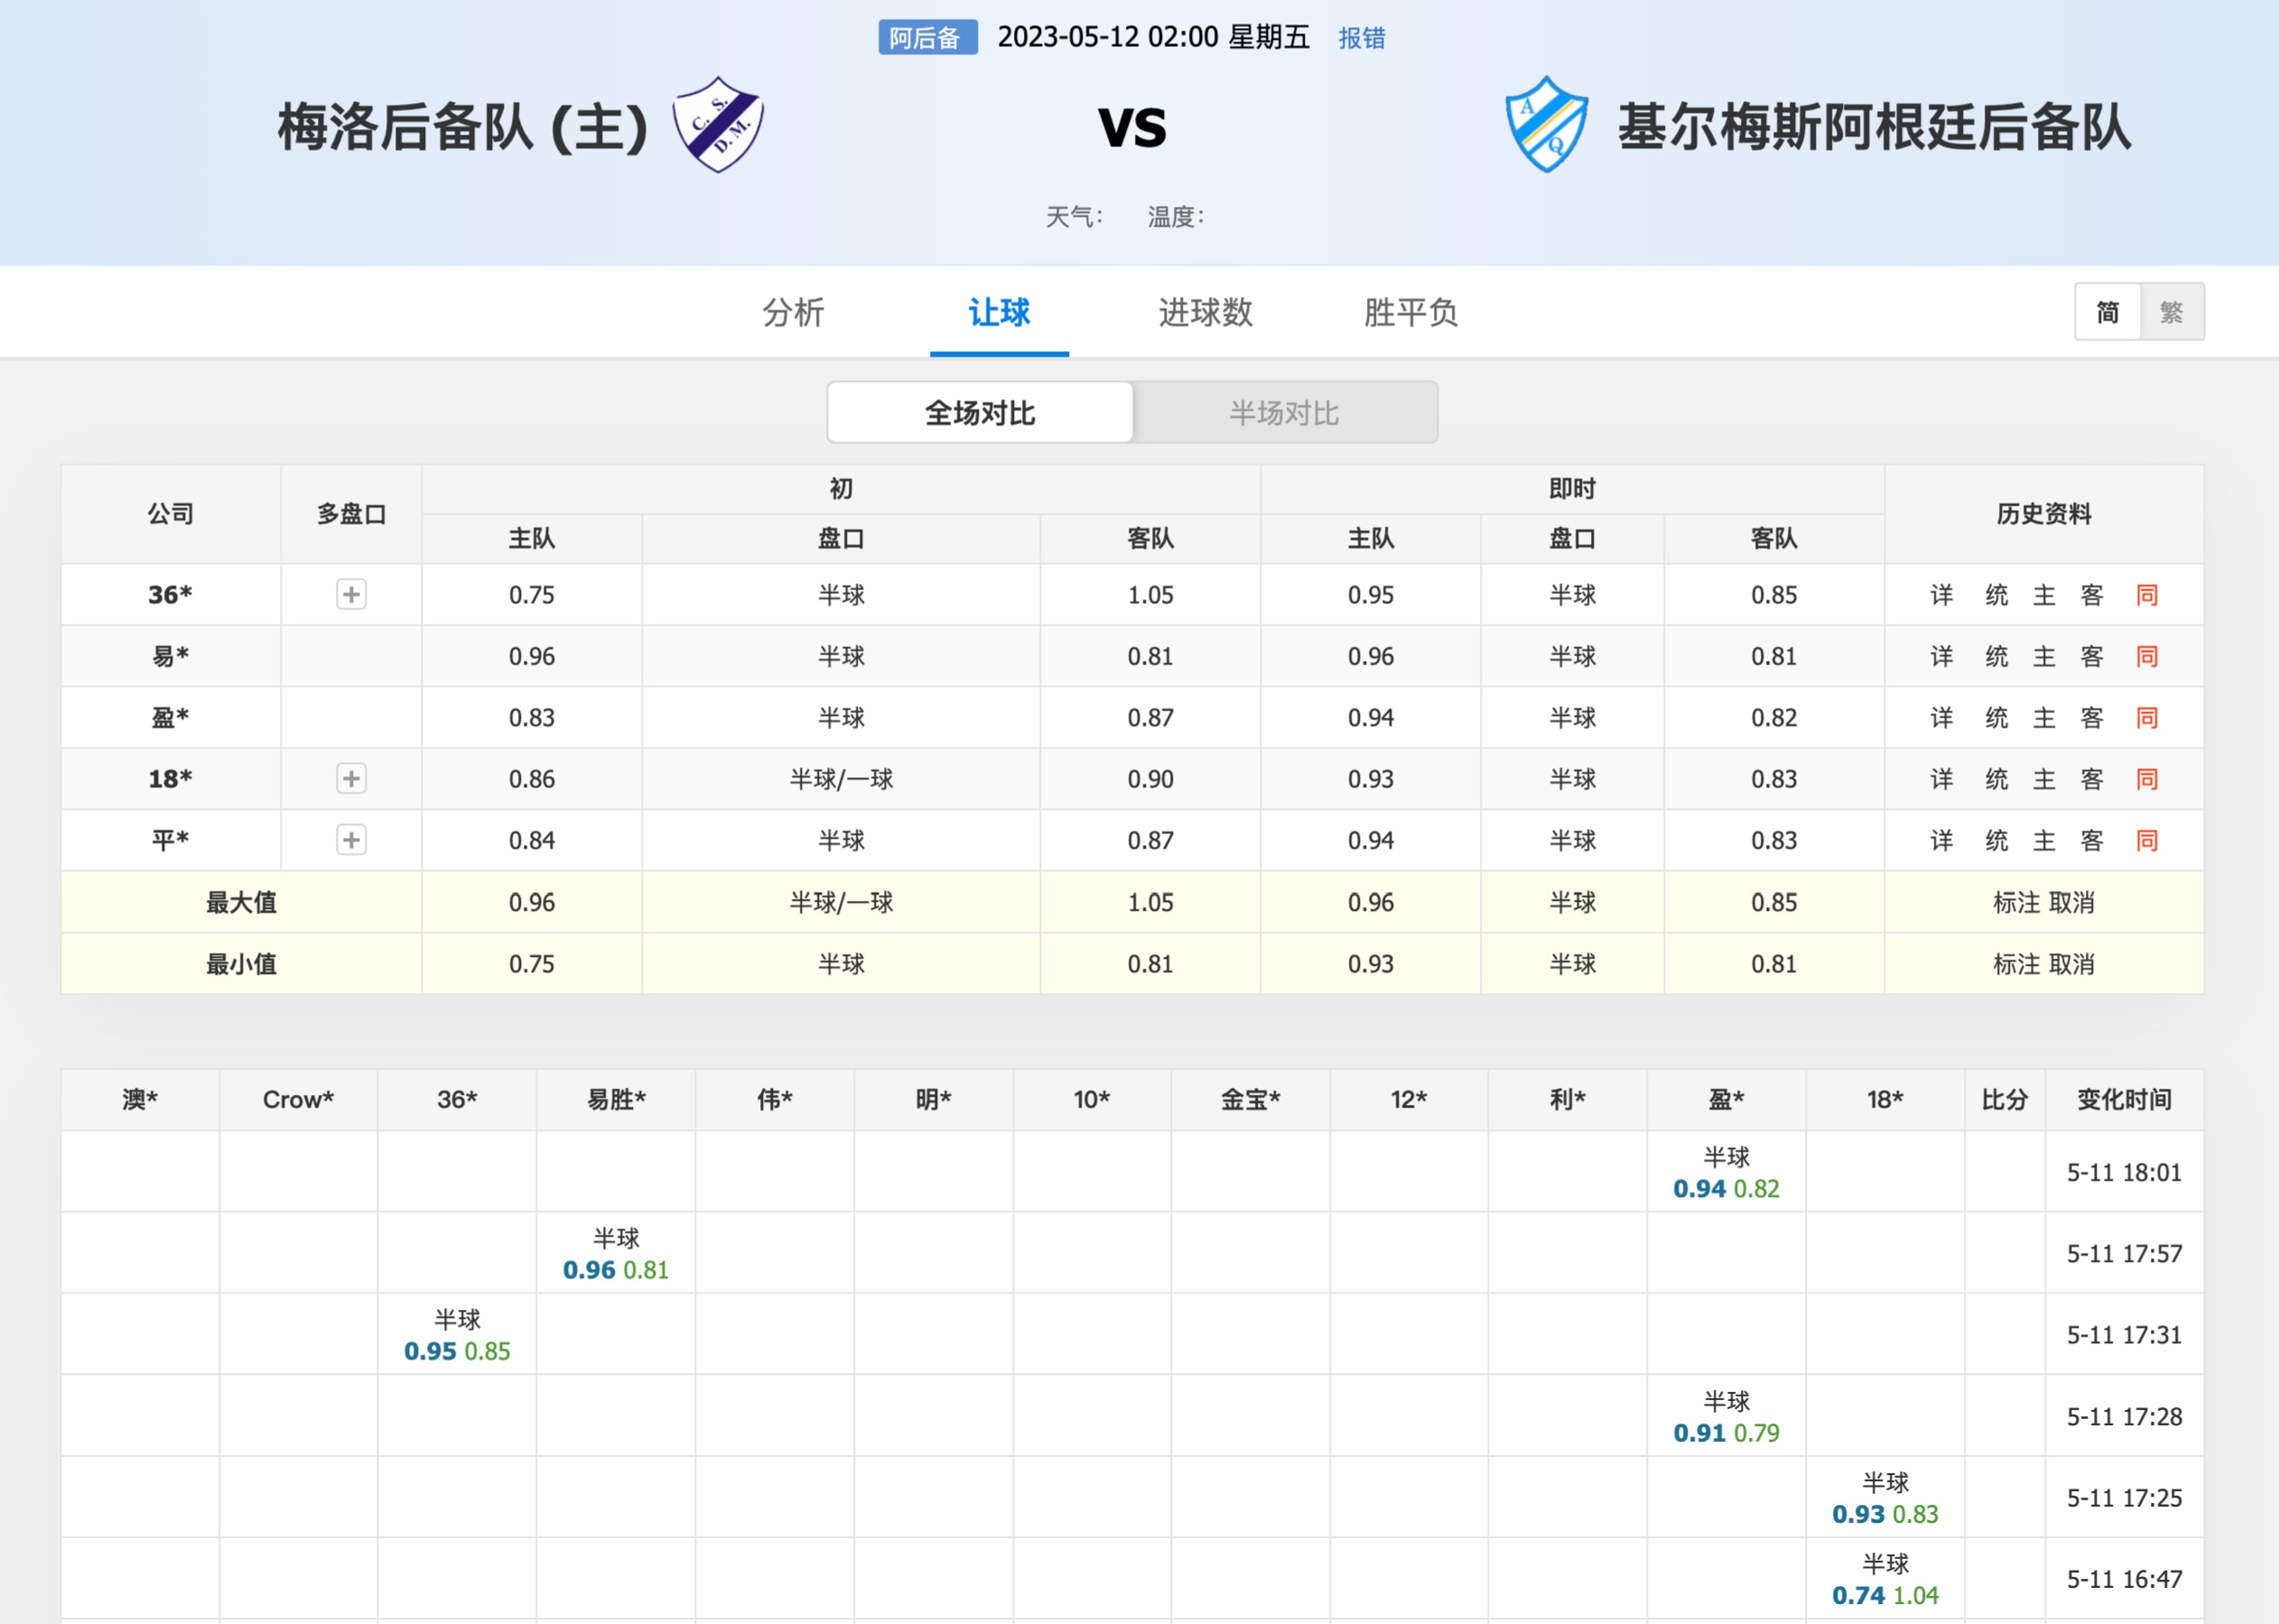Click the 阿后备 league badge
The width and height of the screenshot is (2279, 1624).
click(x=927, y=38)
